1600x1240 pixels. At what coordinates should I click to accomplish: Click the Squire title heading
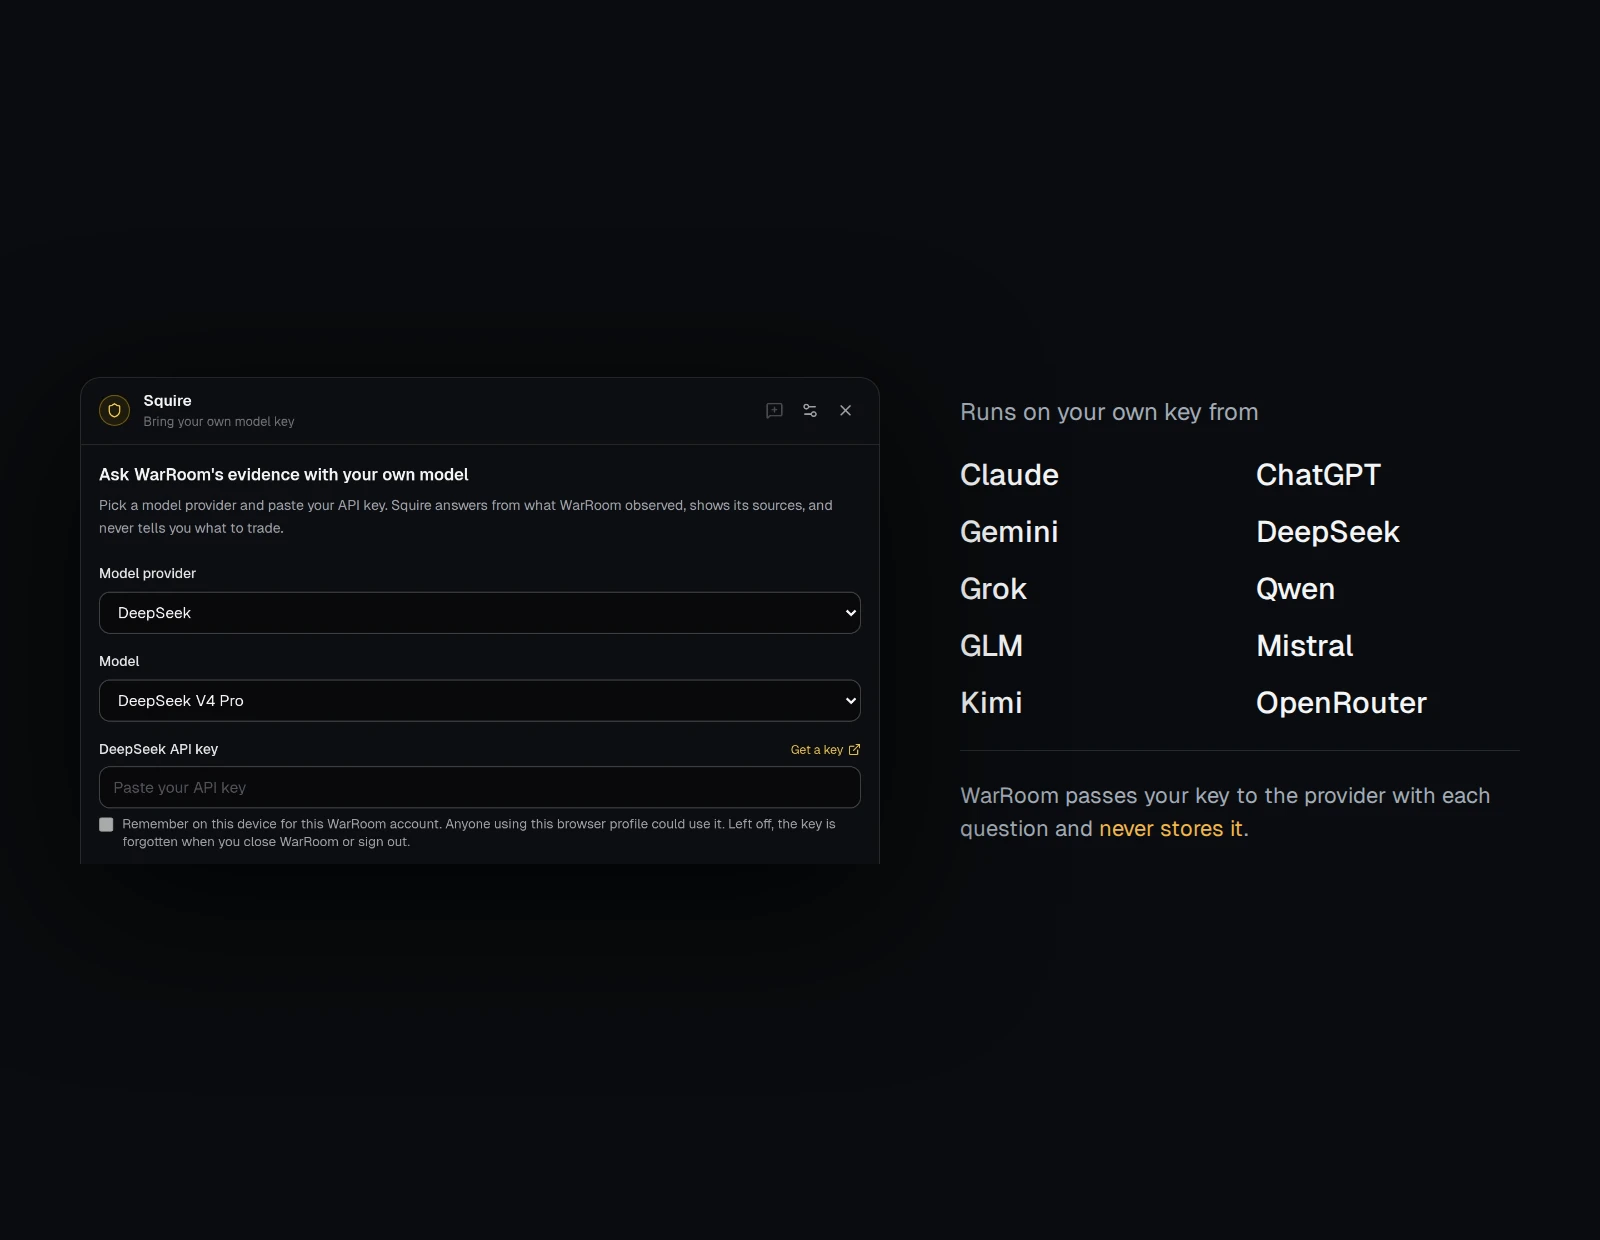167,400
